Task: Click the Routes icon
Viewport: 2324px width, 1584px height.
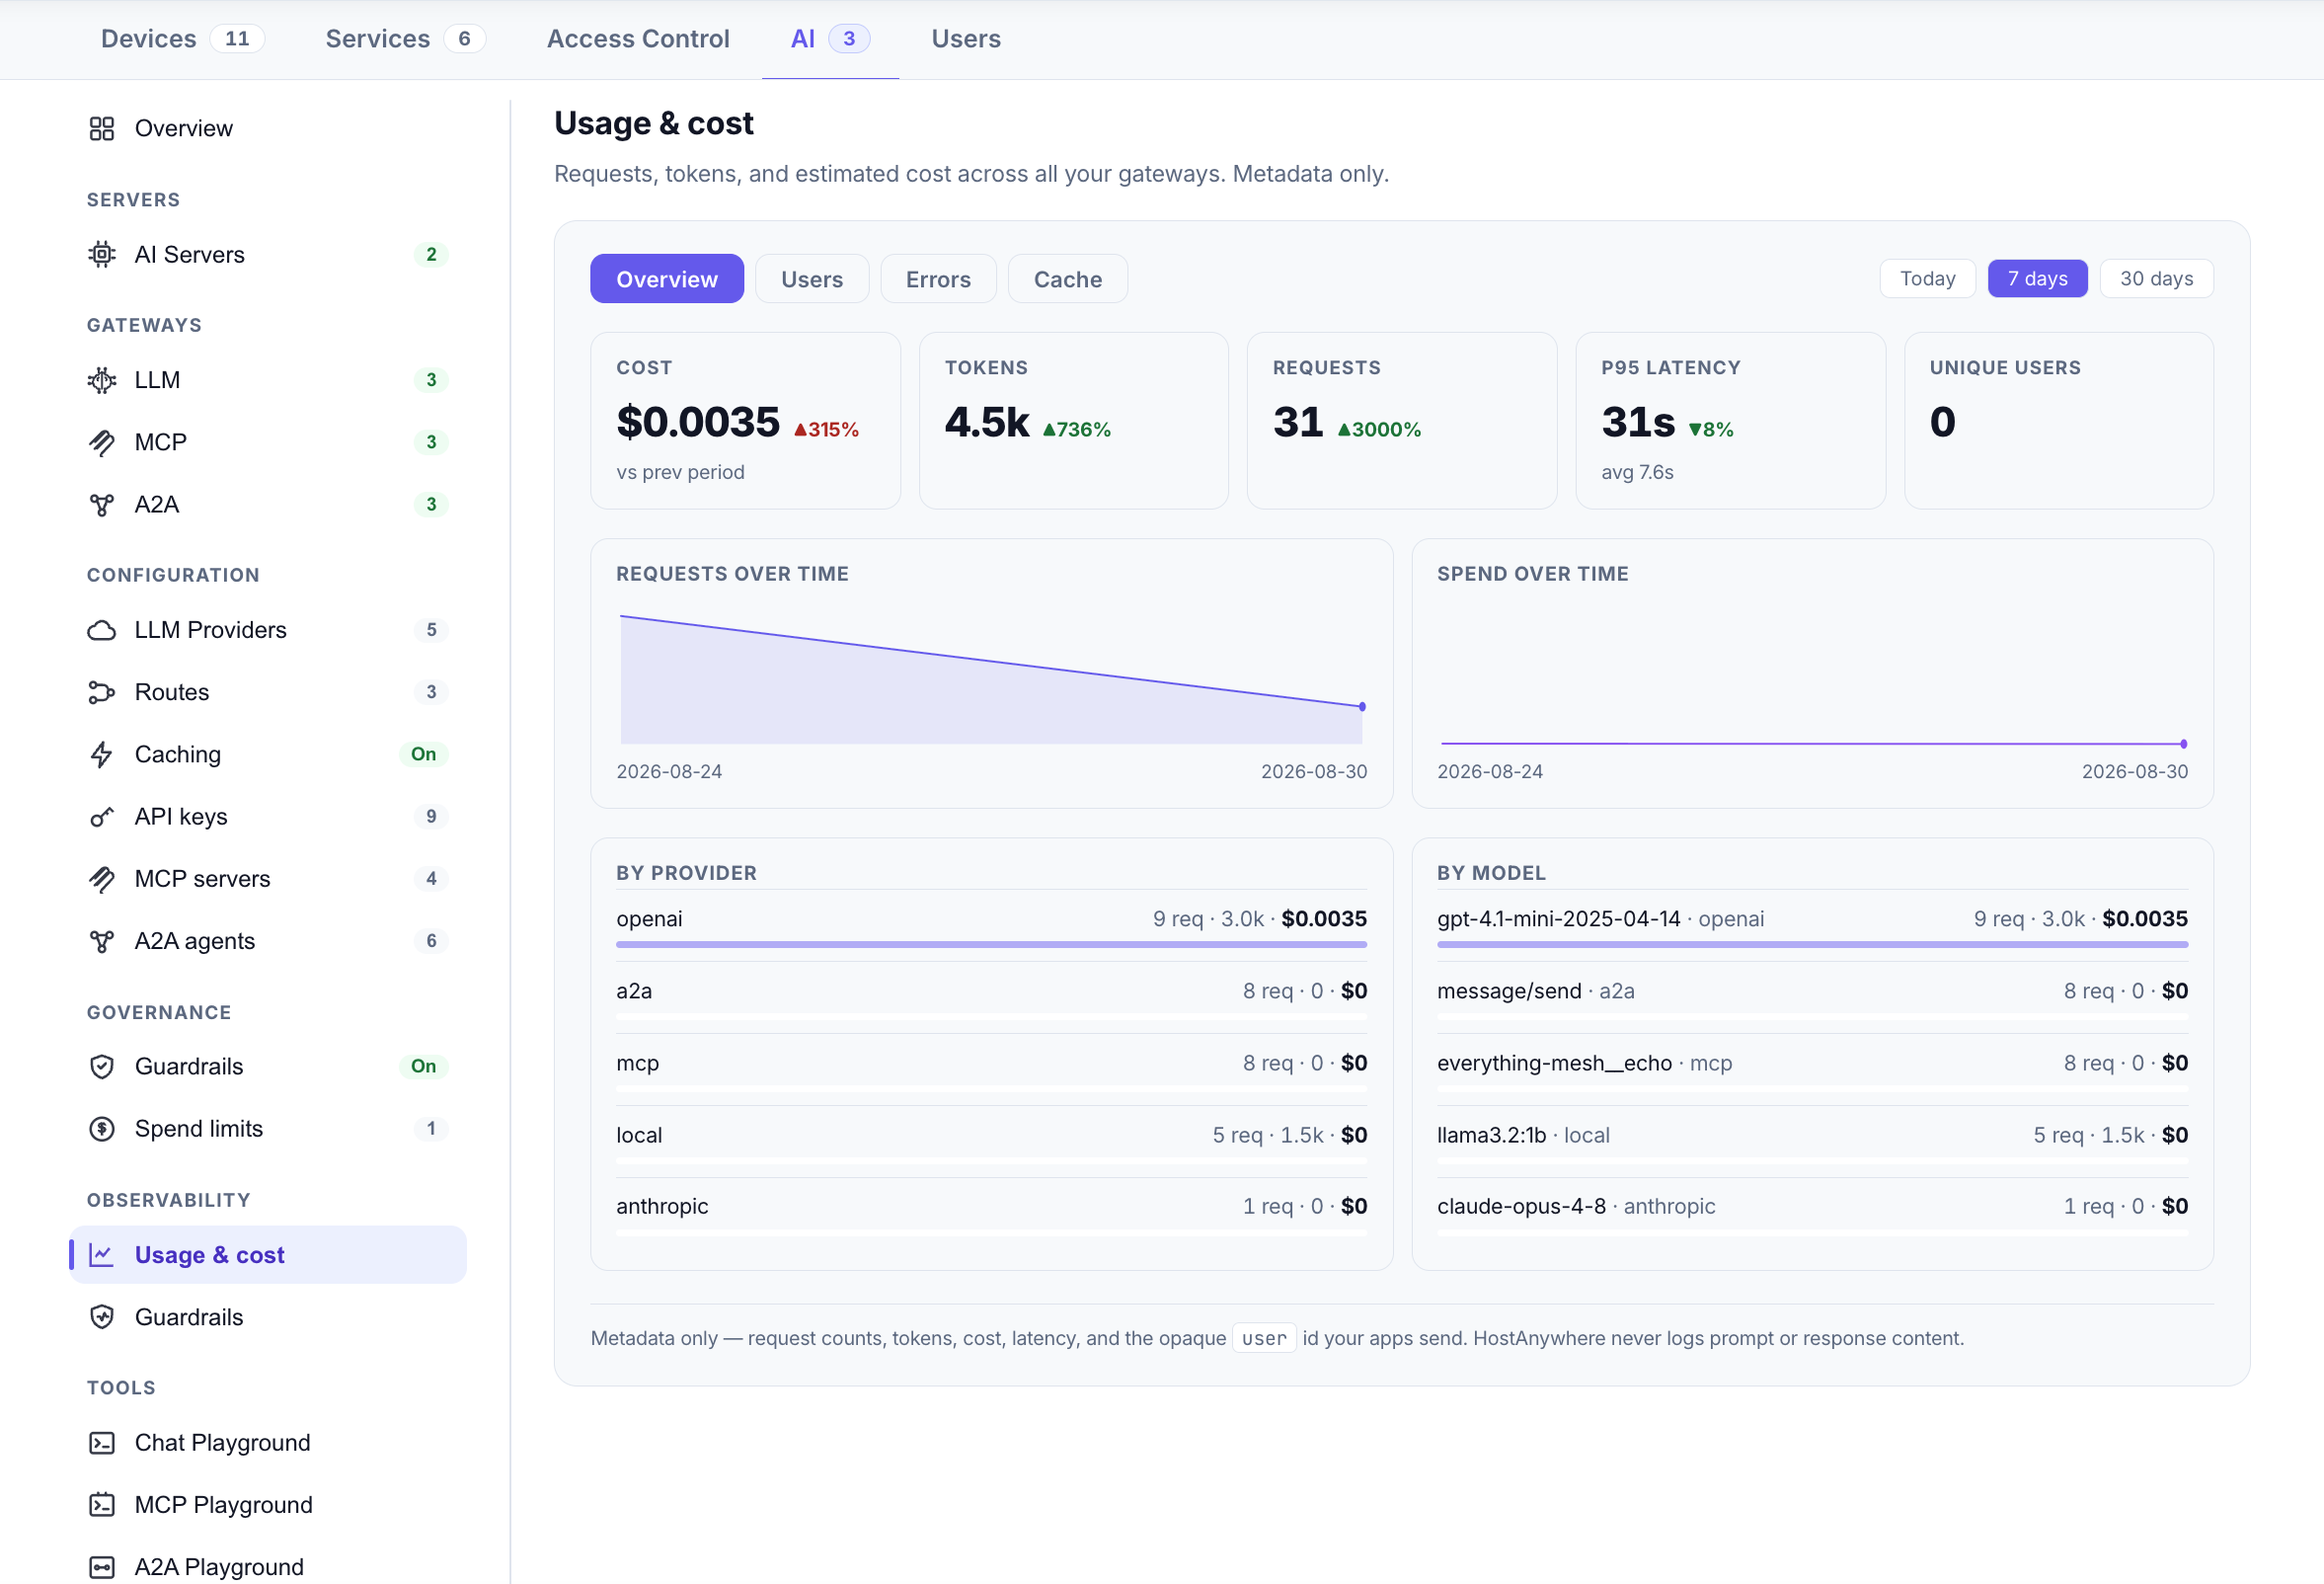Action: pos(102,692)
